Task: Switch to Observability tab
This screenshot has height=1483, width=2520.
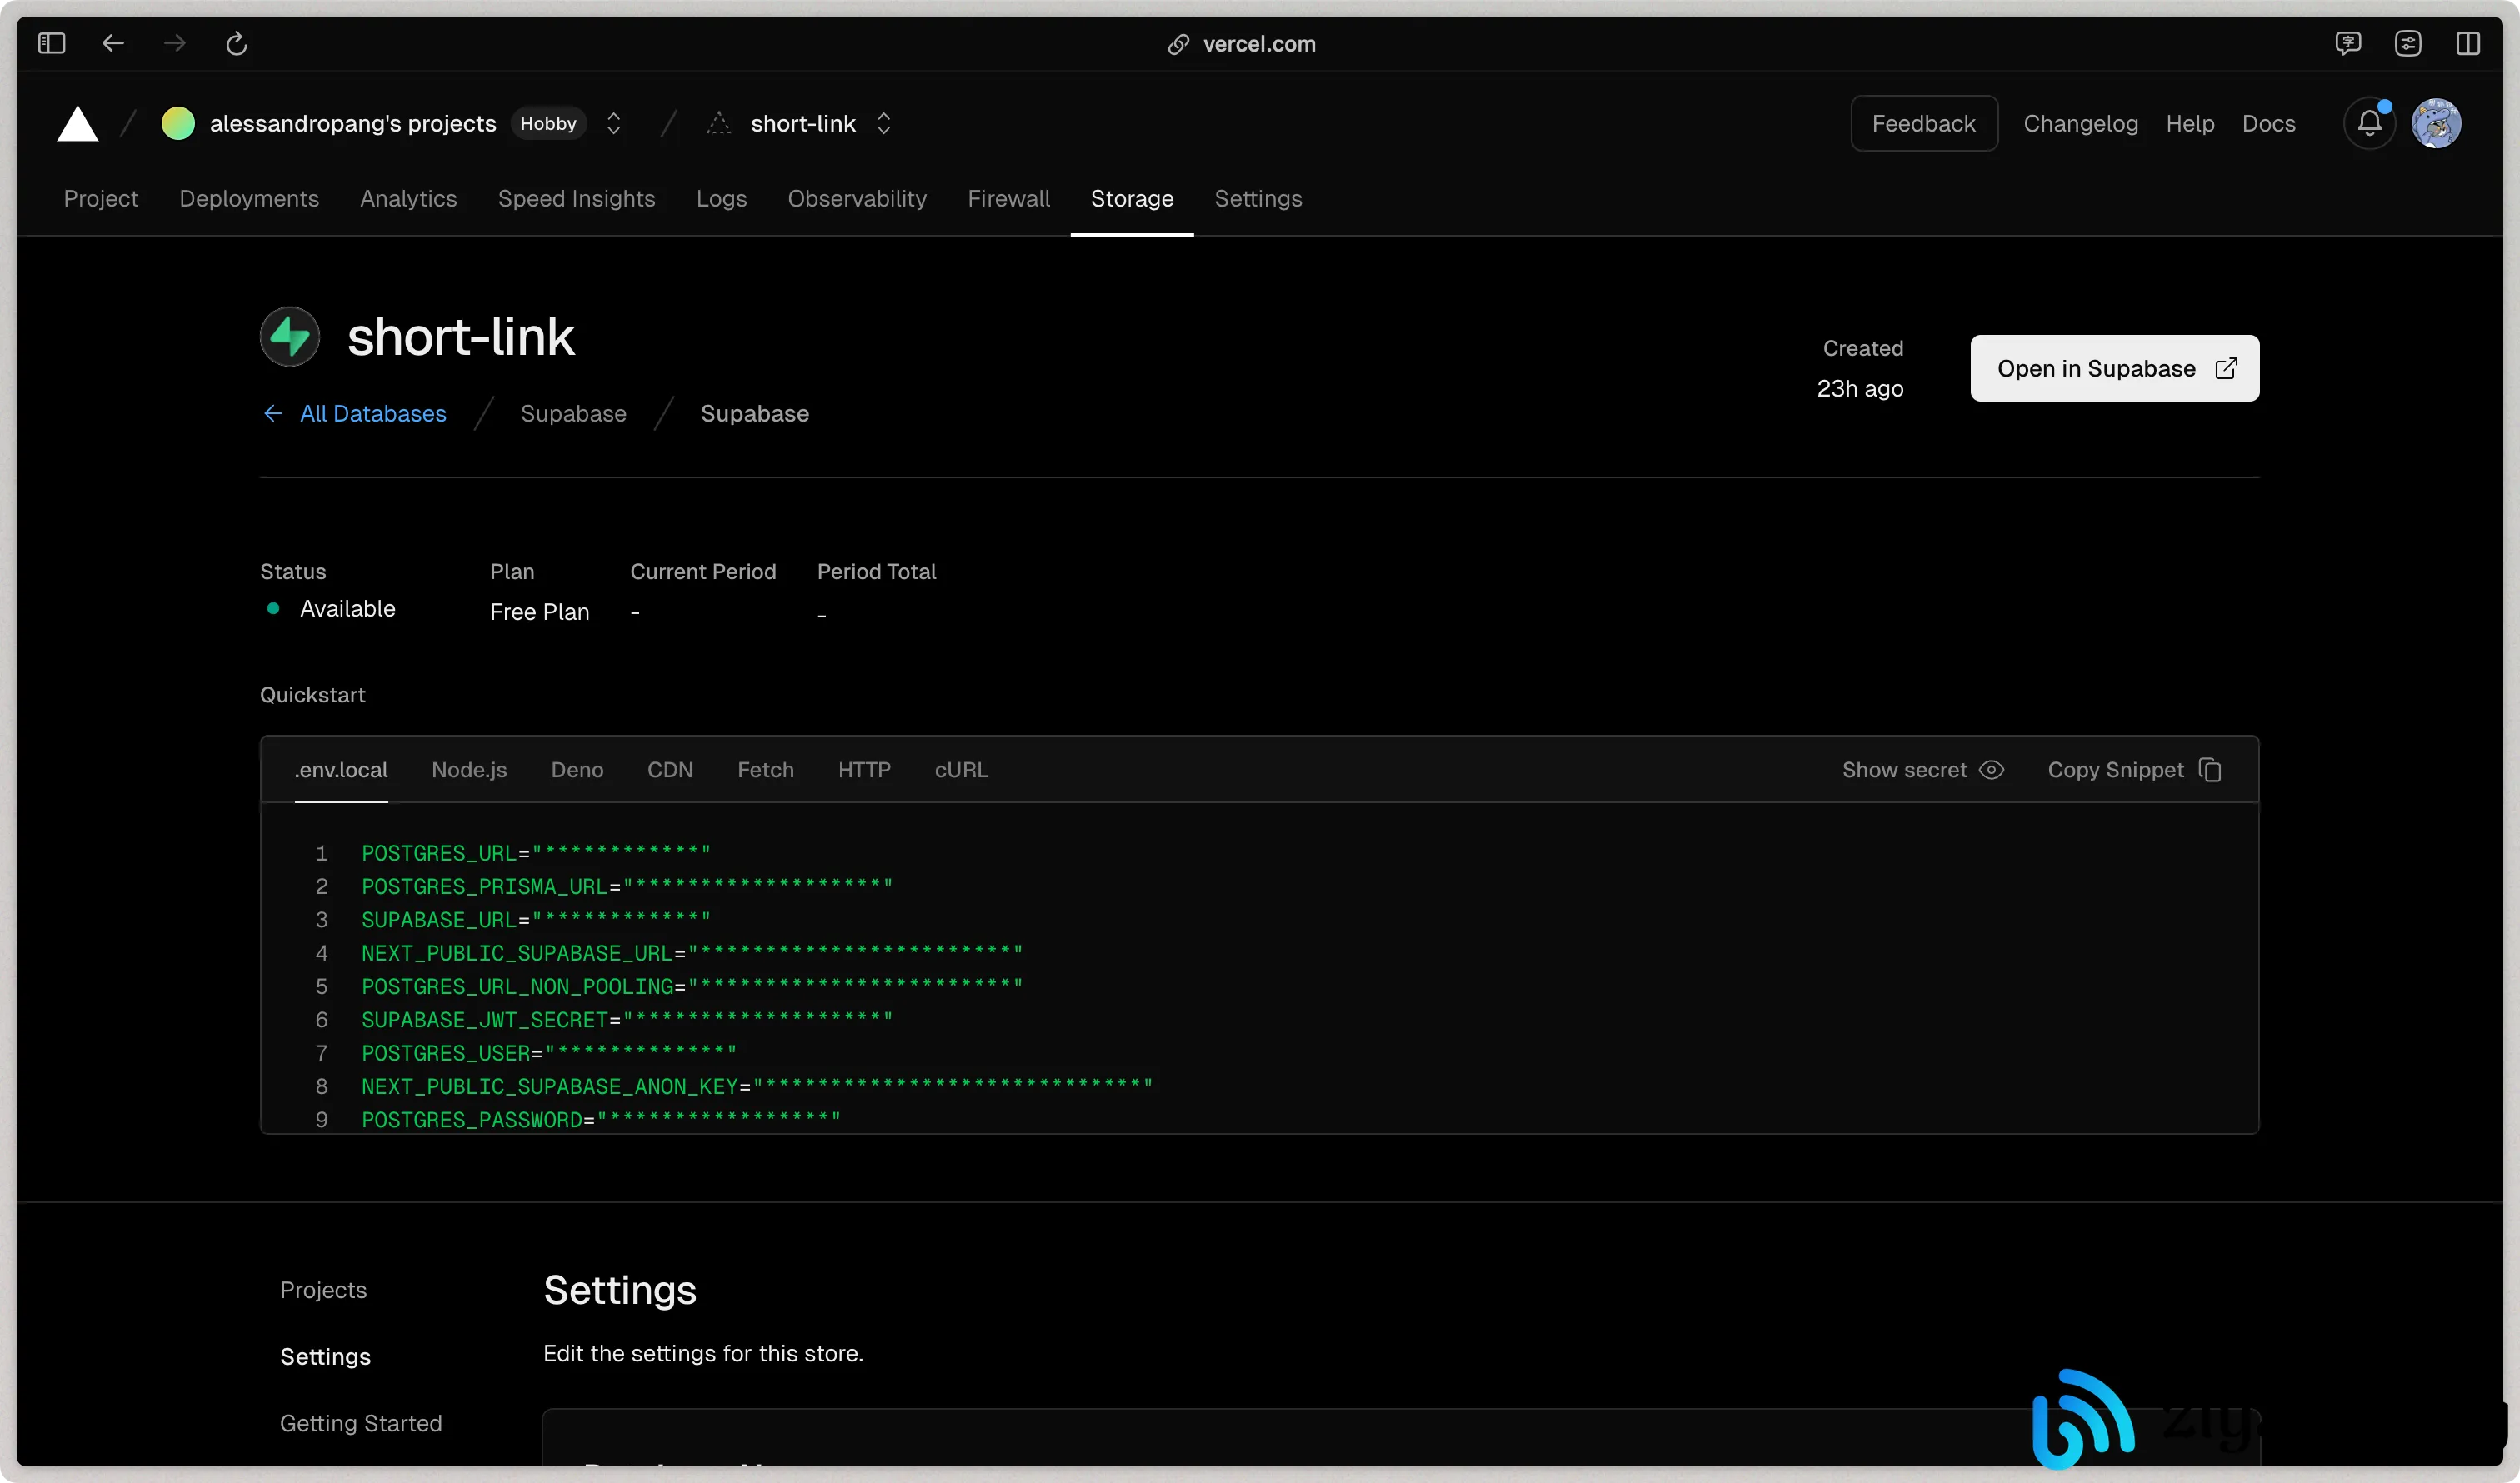Action: [x=857, y=199]
